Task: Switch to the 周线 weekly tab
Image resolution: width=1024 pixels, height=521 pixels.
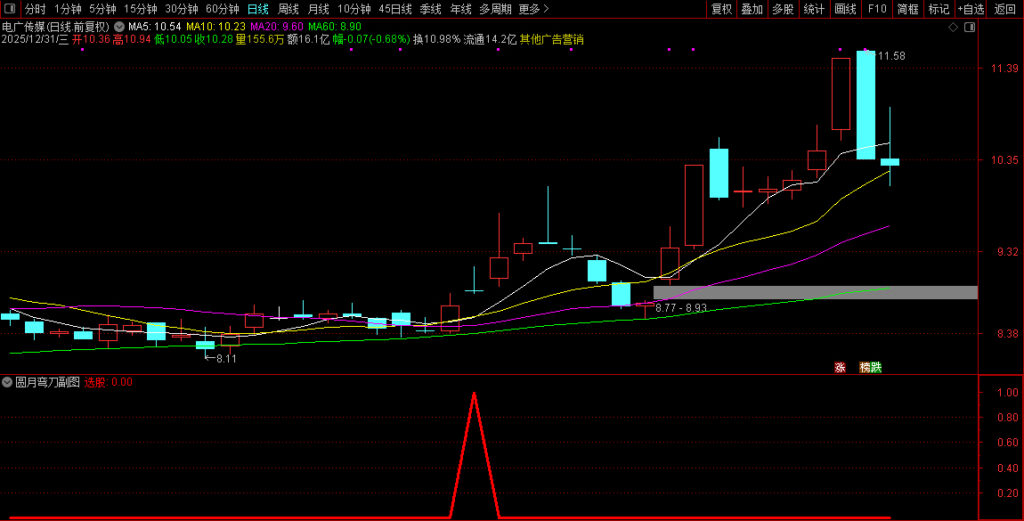Action: (x=288, y=9)
